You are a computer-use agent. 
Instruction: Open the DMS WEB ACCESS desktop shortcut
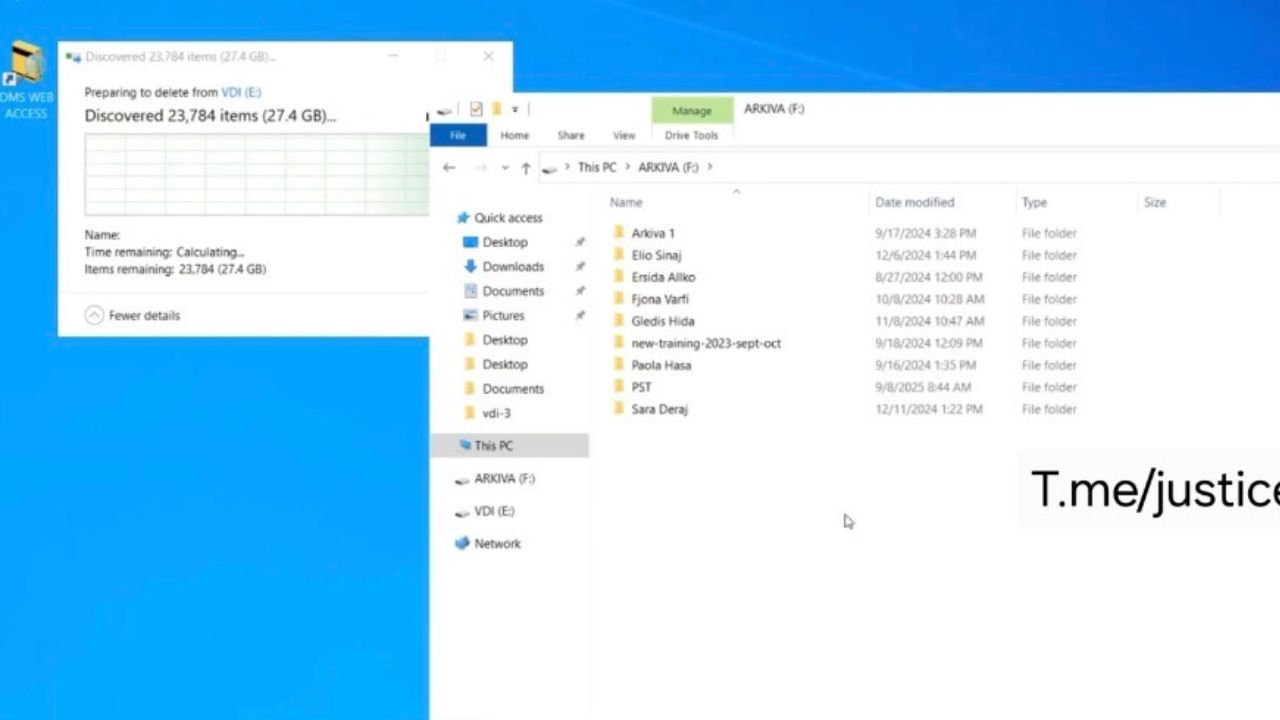point(26,80)
